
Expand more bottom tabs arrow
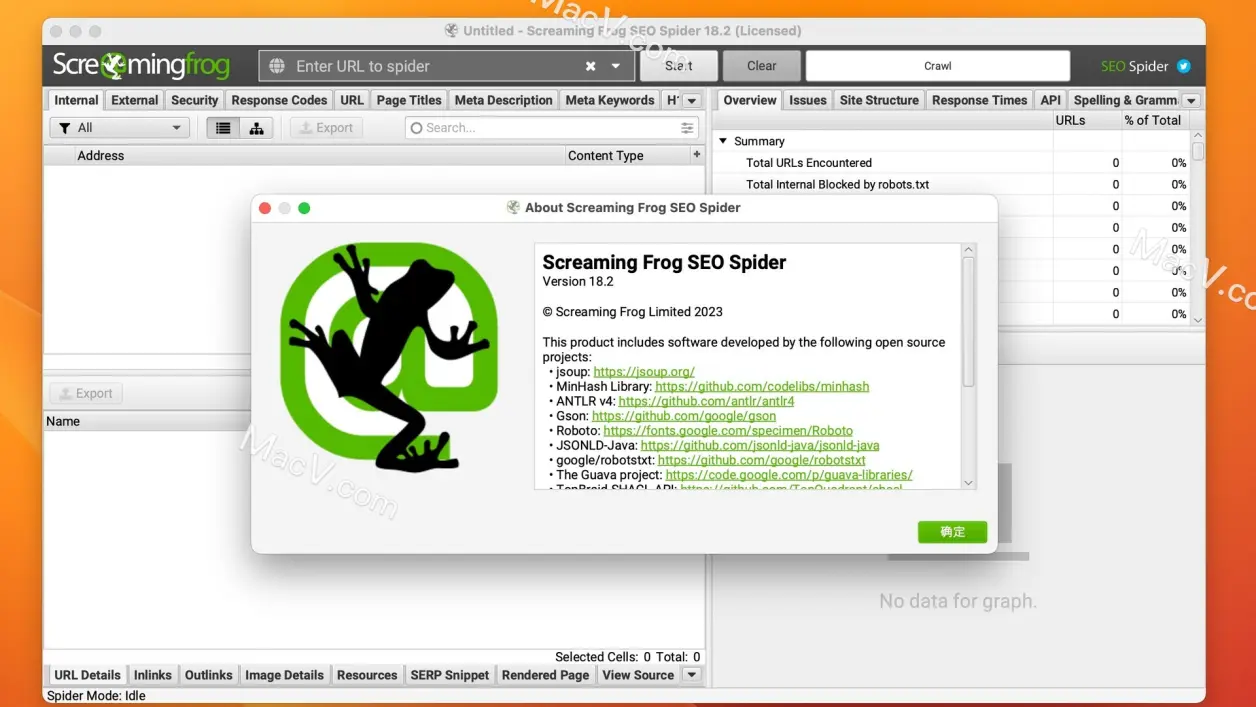(x=691, y=675)
